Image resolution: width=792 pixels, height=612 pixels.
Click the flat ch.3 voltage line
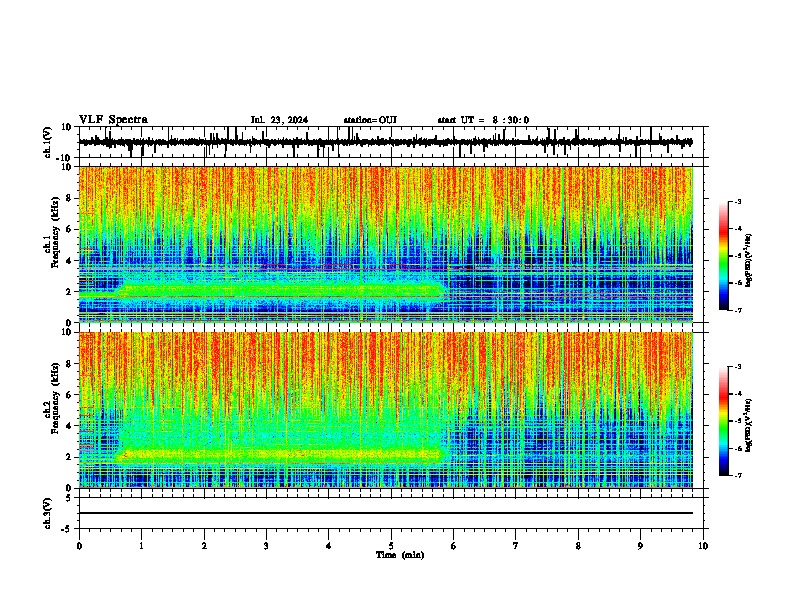385,513
